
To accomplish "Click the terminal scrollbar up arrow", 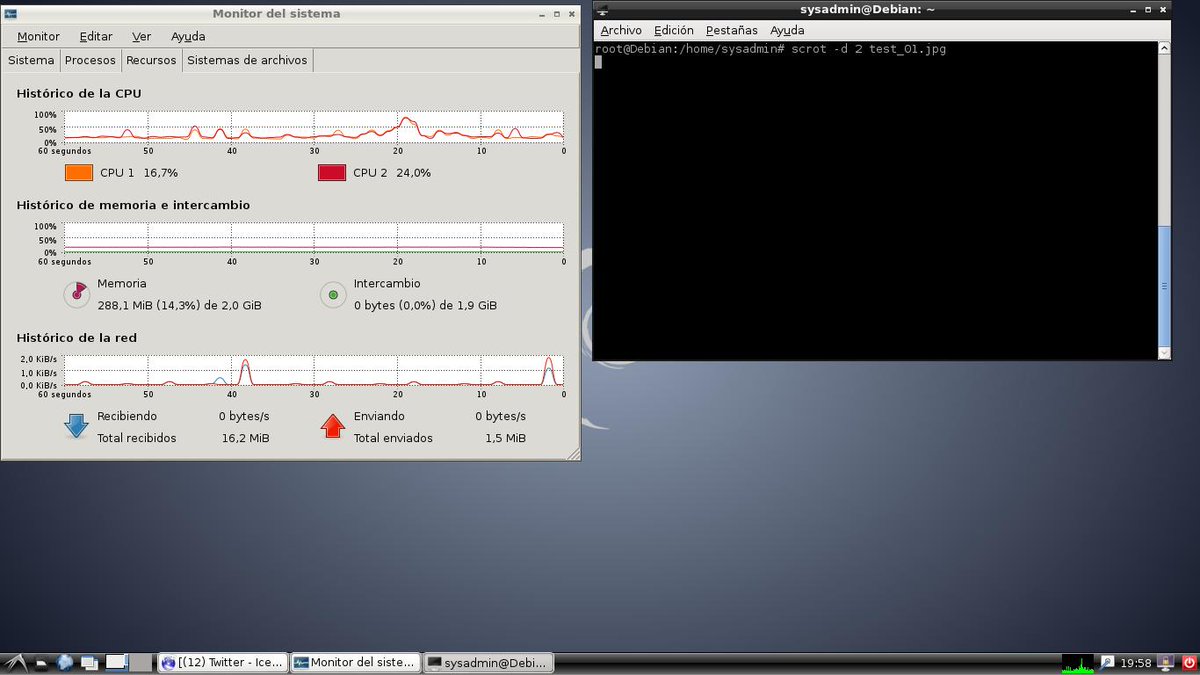I will pyautogui.click(x=1164, y=47).
